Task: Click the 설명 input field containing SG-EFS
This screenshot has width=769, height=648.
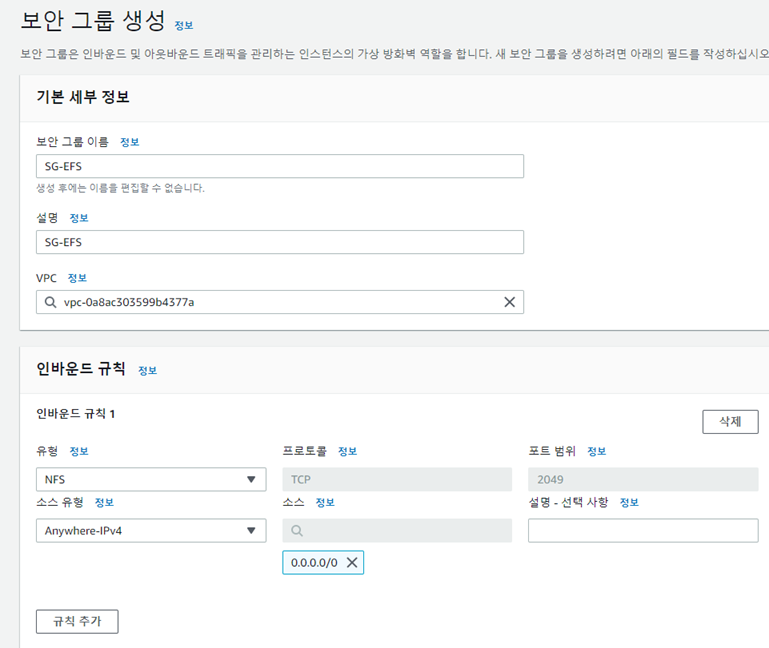Action: pyautogui.click(x=280, y=242)
